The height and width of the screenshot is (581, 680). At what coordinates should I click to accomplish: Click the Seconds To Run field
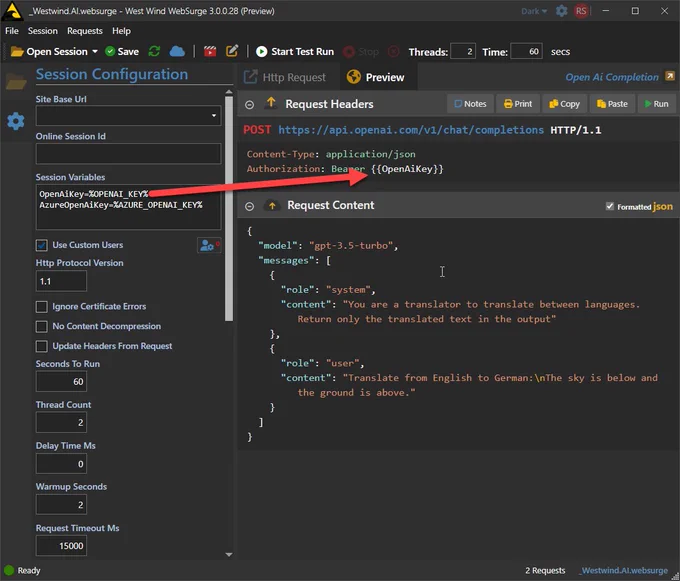(x=61, y=382)
